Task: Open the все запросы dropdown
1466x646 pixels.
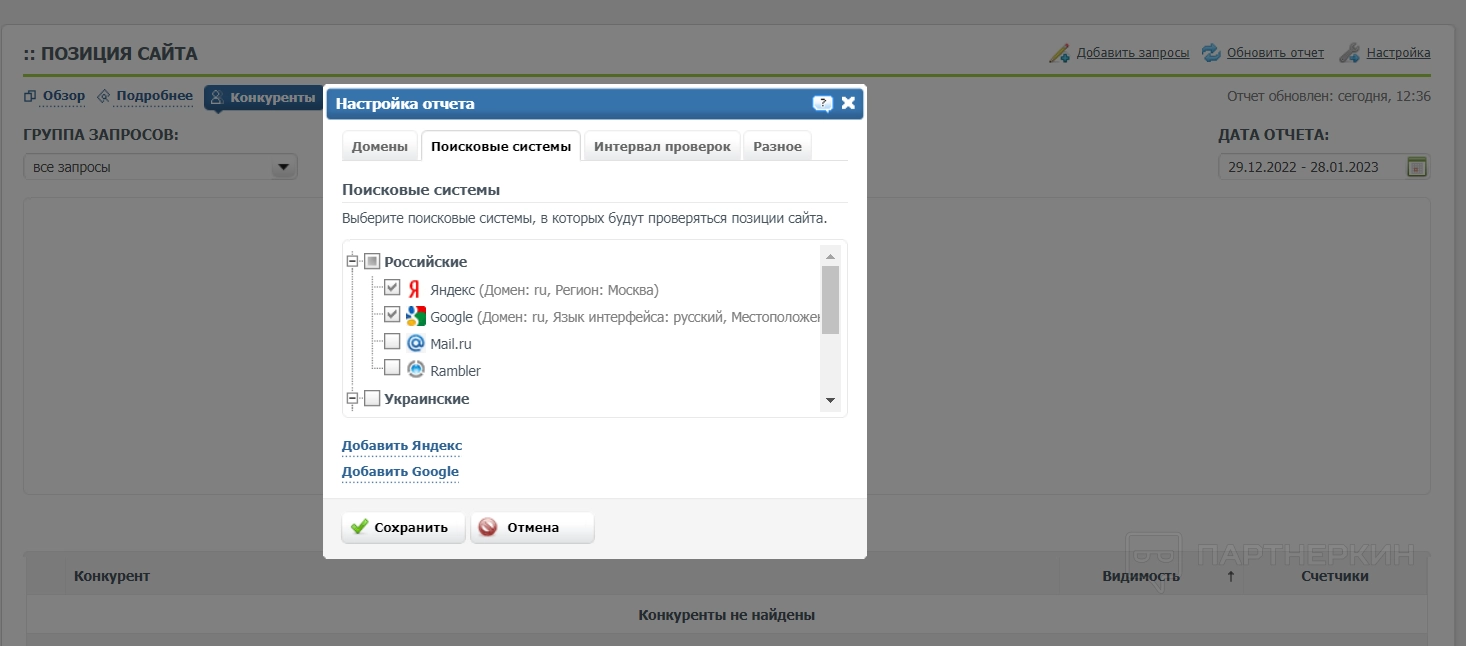Action: point(160,167)
